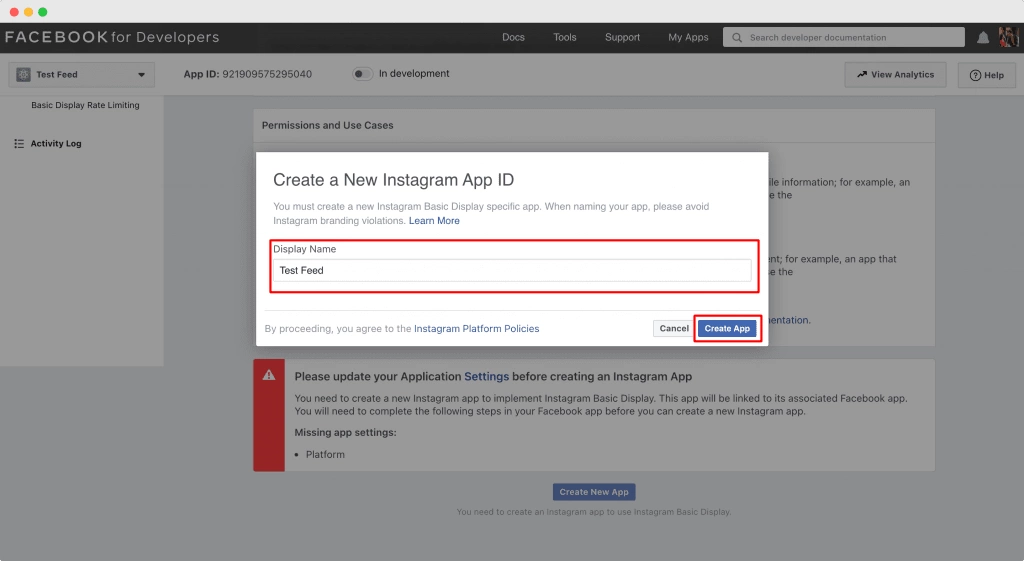Click the red warning triangle icon
Screen dimensions: 1024x561
point(269,375)
